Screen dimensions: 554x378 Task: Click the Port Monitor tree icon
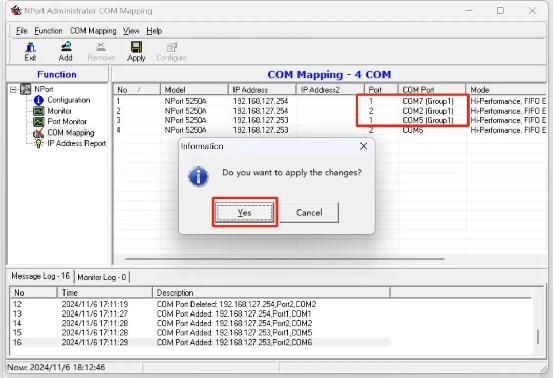pos(39,122)
